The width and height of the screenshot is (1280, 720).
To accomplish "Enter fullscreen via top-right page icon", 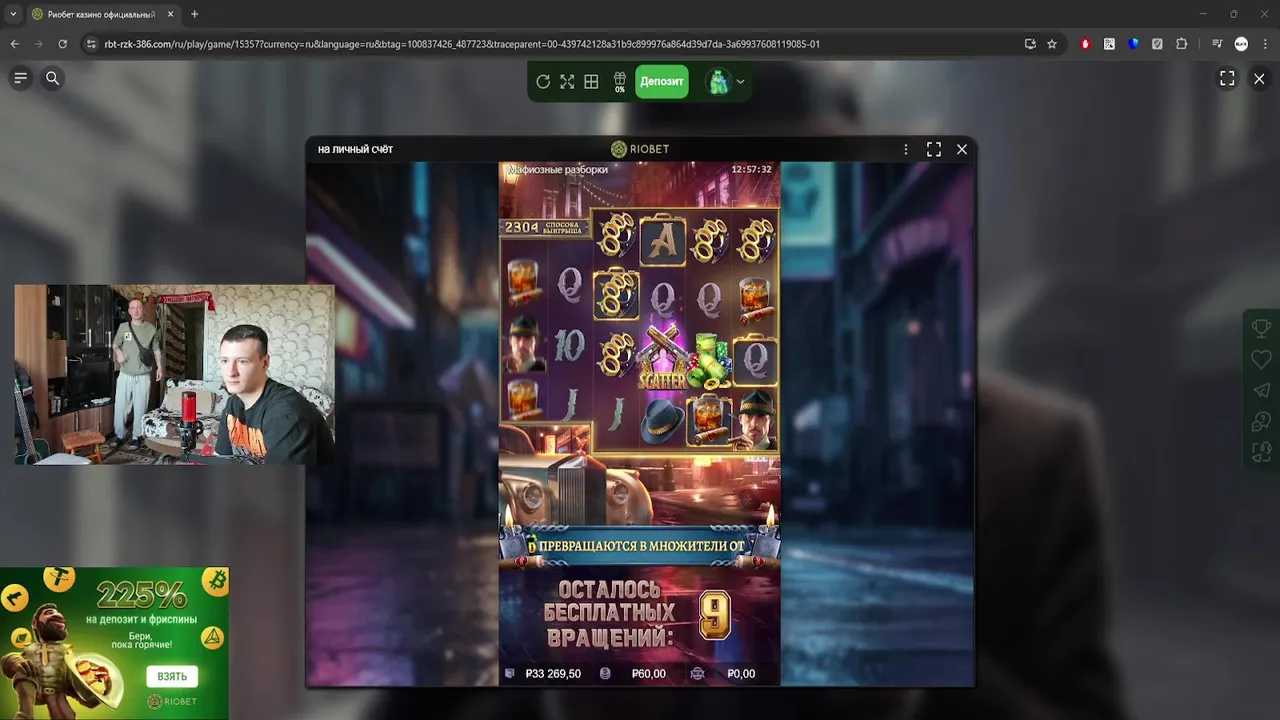I will (1227, 78).
